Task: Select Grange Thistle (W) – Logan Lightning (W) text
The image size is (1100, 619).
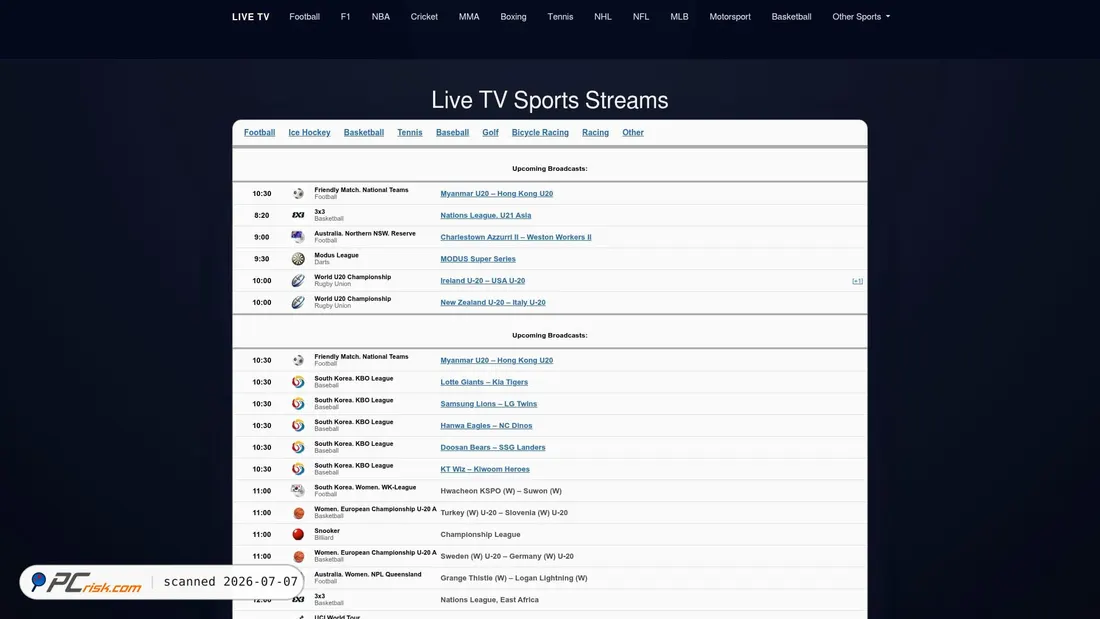Action: coord(514,578)
